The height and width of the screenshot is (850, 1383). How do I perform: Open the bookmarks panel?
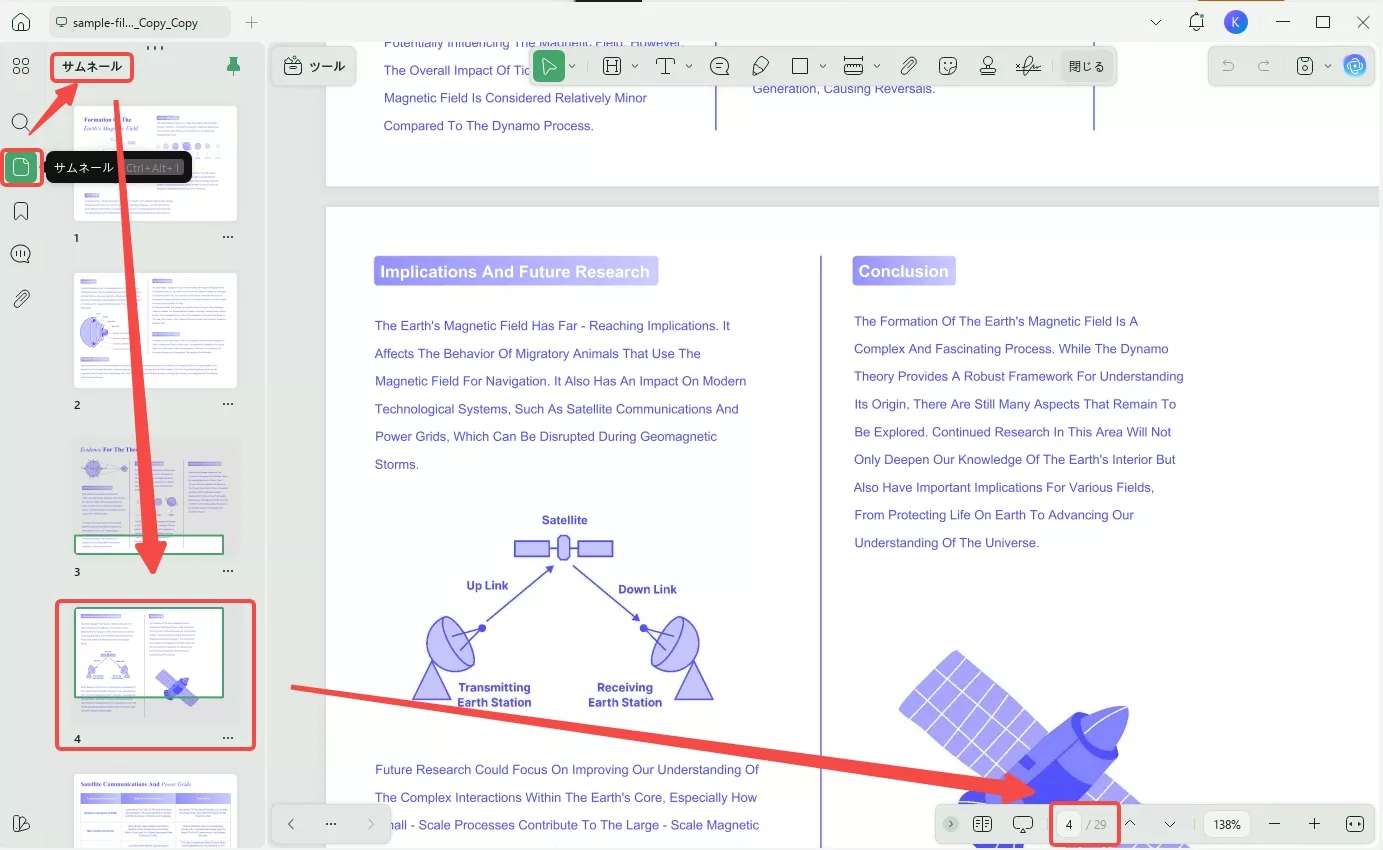(x=21, y=211)
